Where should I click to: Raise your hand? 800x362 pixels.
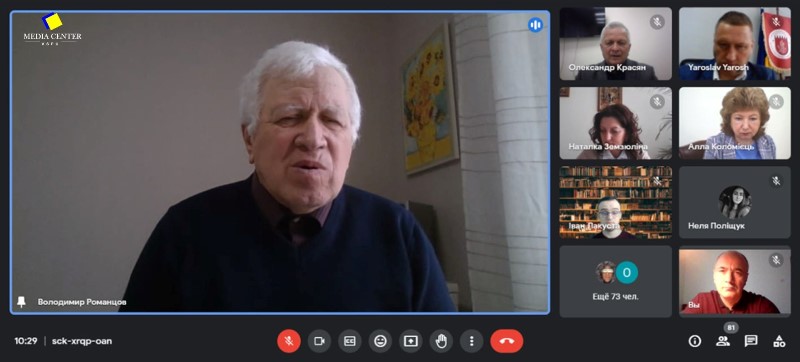(x=441, y=341)
